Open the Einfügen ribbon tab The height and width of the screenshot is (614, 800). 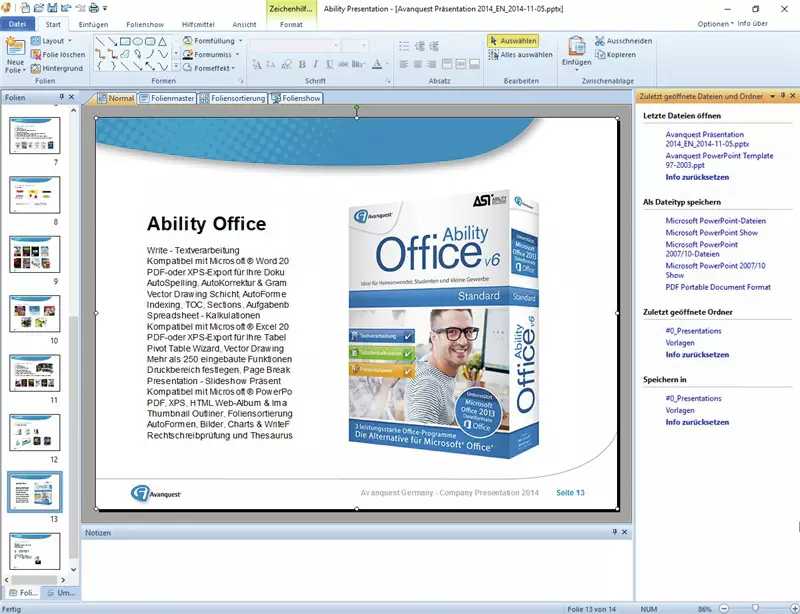[x=93, y=23]
